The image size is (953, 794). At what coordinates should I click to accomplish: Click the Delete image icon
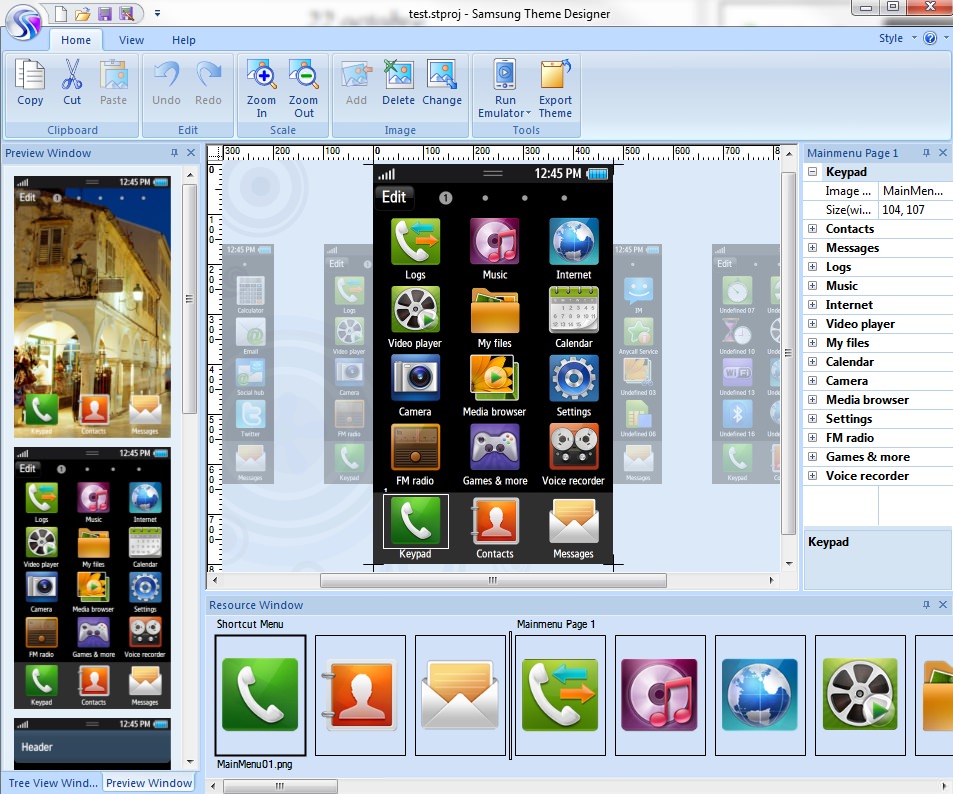pos(398,75)
